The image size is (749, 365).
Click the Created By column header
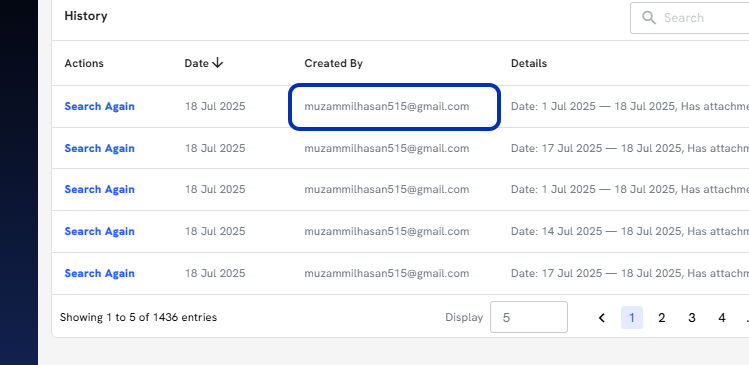333,63
